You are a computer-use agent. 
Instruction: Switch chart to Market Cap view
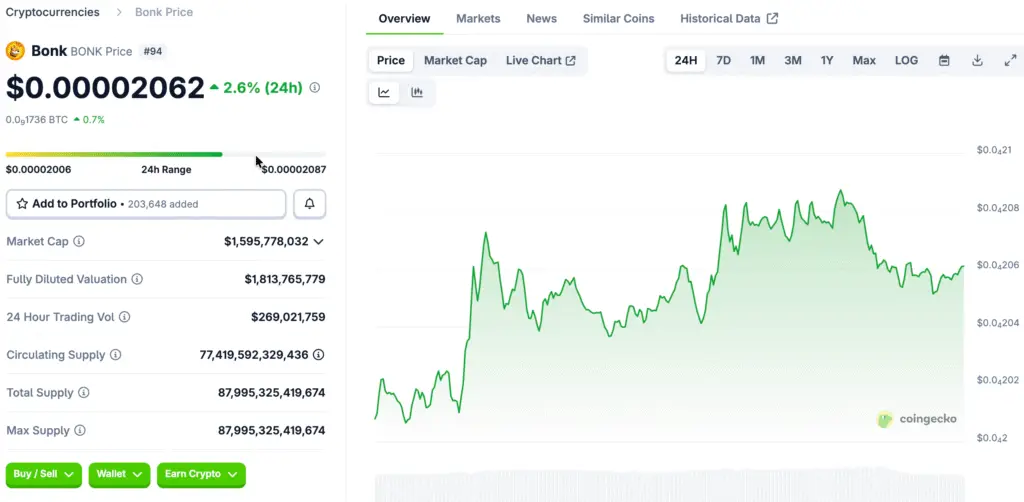(455, 61)
